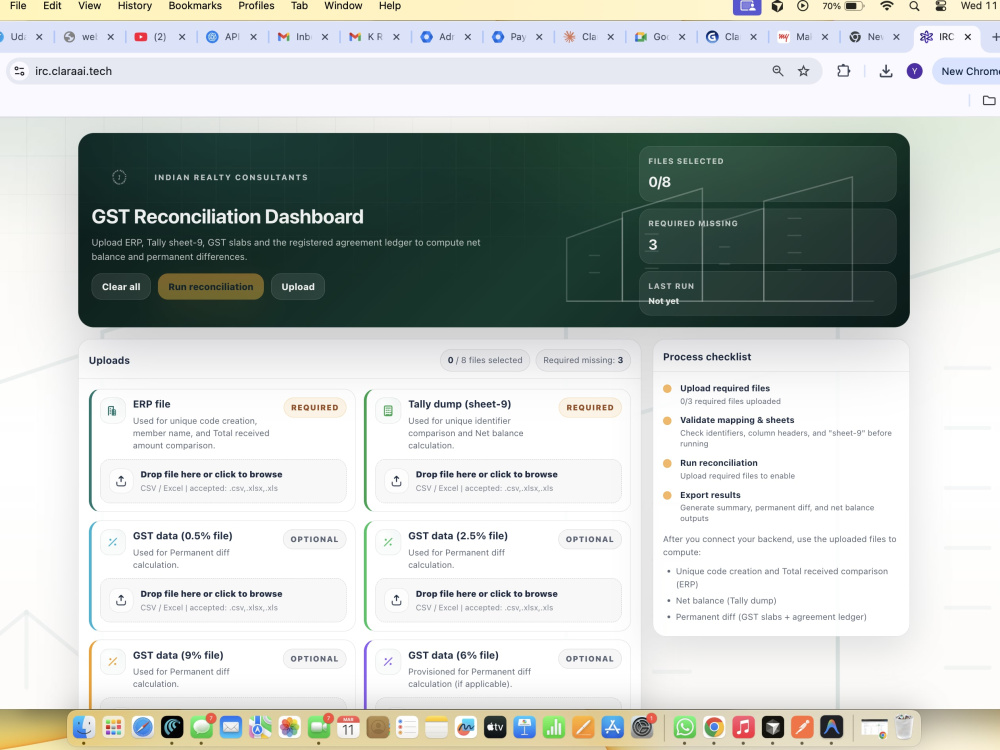The image size is (1000, 750).
Task: Click the New Chrome button
Action: (x=966, y=71)
